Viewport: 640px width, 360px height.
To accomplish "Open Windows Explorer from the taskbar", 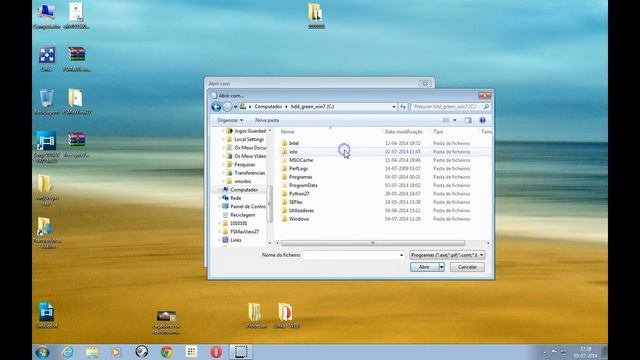I will [92, 352].
